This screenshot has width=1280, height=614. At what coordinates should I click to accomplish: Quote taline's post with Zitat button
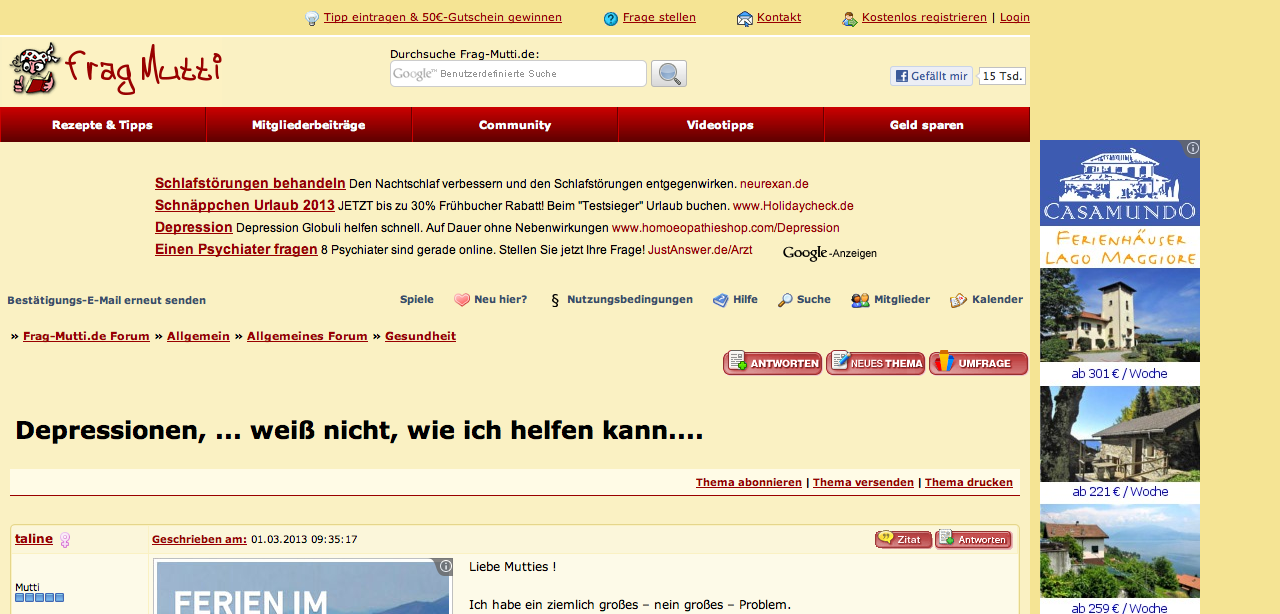coord(903,540)
